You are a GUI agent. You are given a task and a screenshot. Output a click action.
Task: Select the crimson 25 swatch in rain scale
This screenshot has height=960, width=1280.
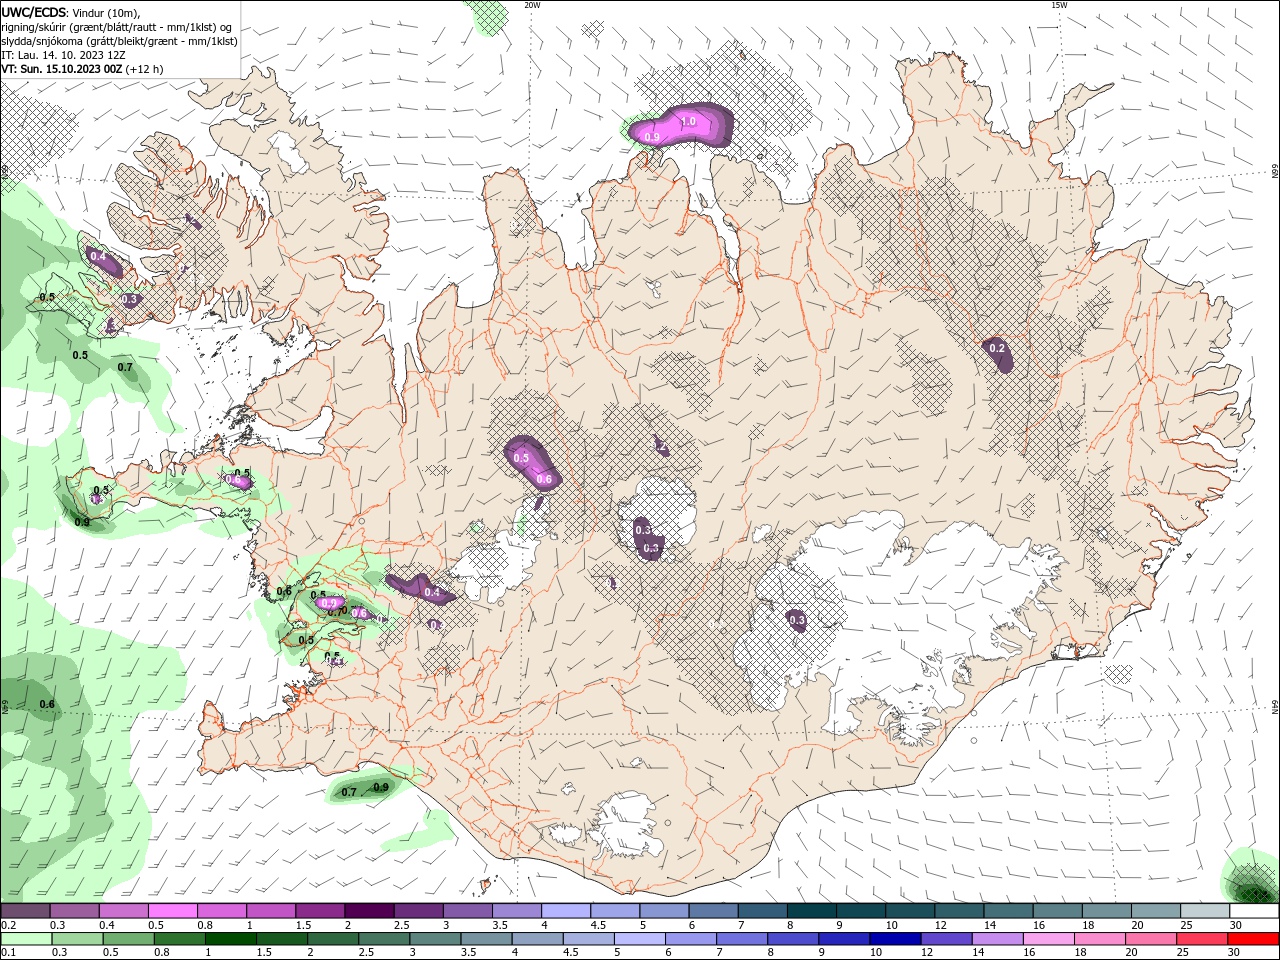[x=1202, y=939]
